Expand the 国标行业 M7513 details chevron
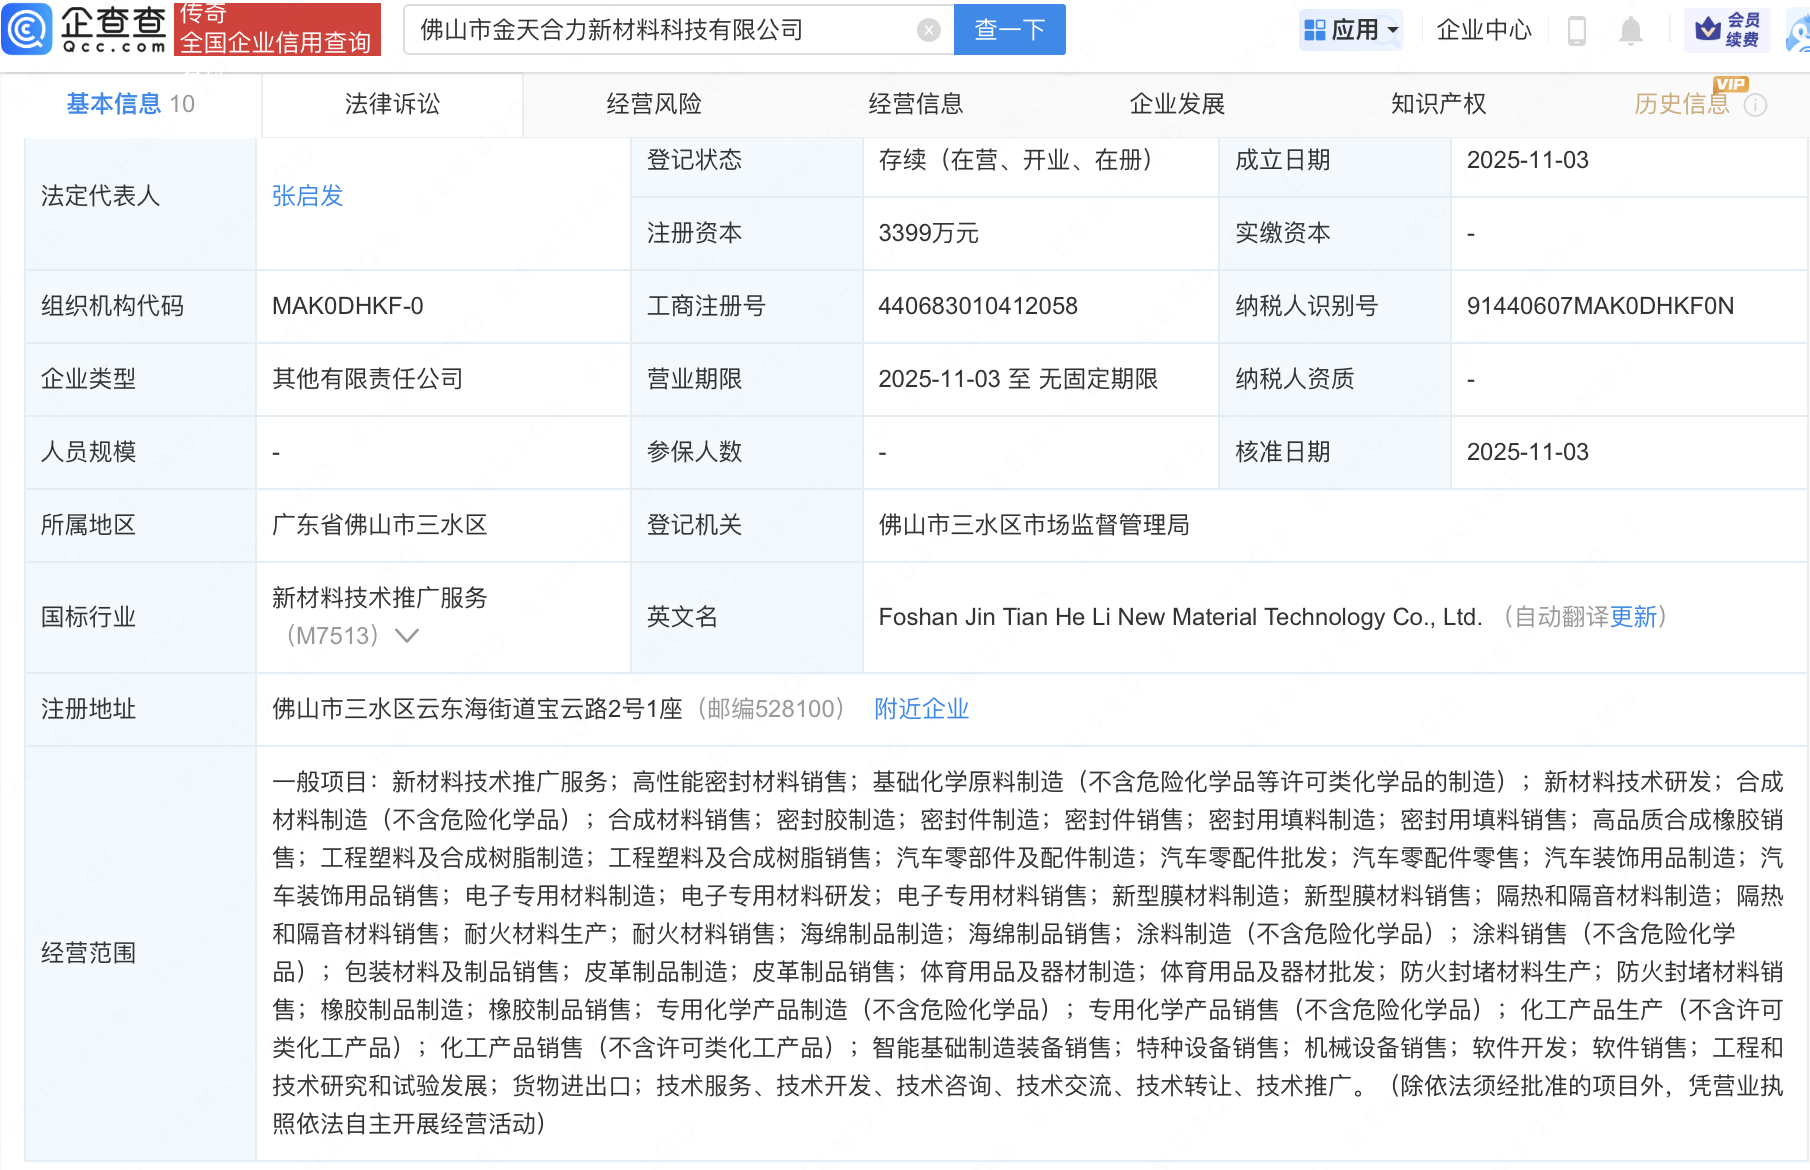This screenshot has width=1810, height=1170. pos(407,635)
